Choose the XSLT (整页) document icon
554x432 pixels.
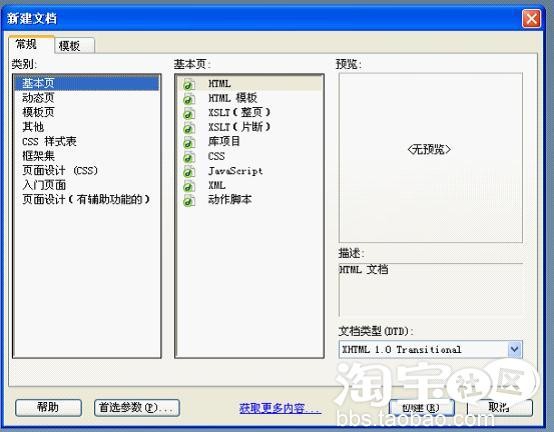[x=189, y=114]
